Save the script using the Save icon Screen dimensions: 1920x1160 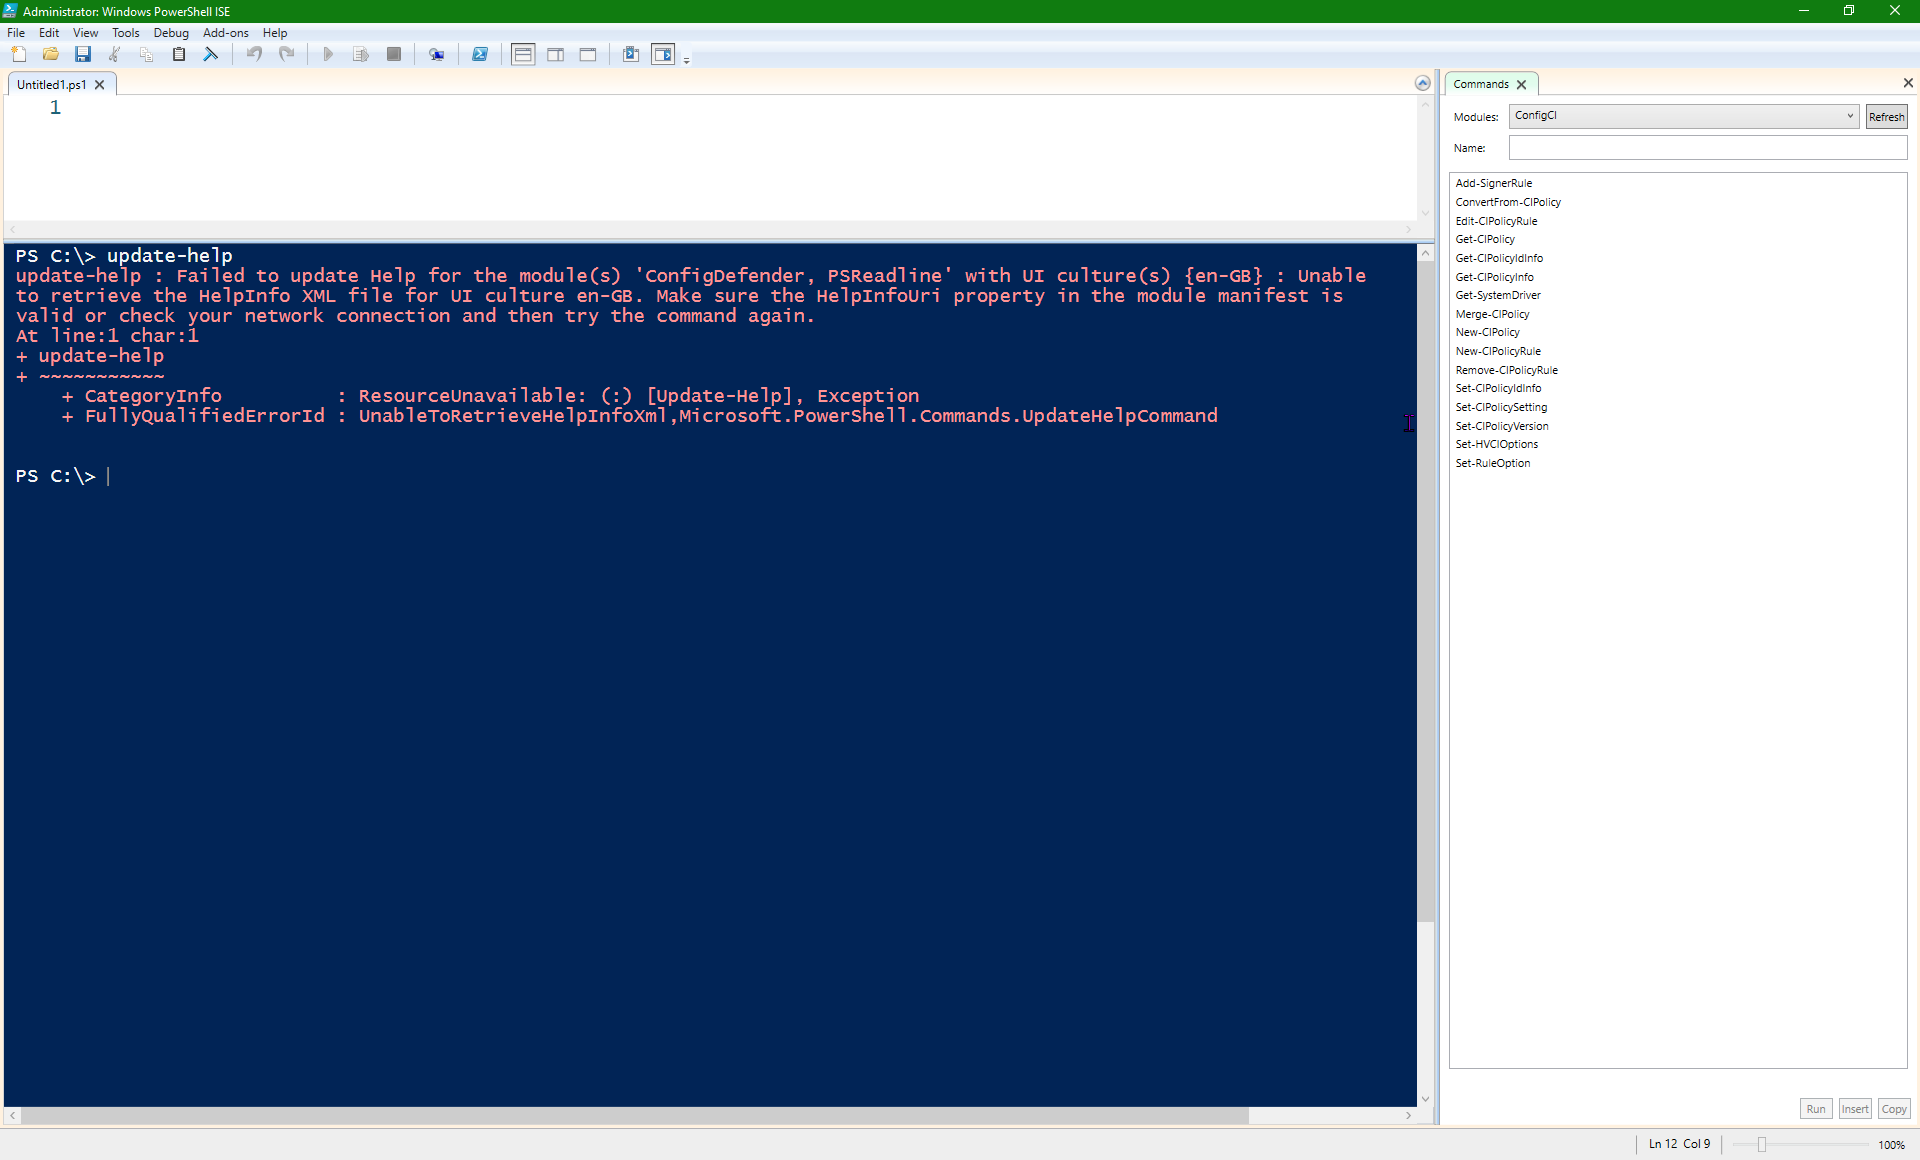coord(83,55)
